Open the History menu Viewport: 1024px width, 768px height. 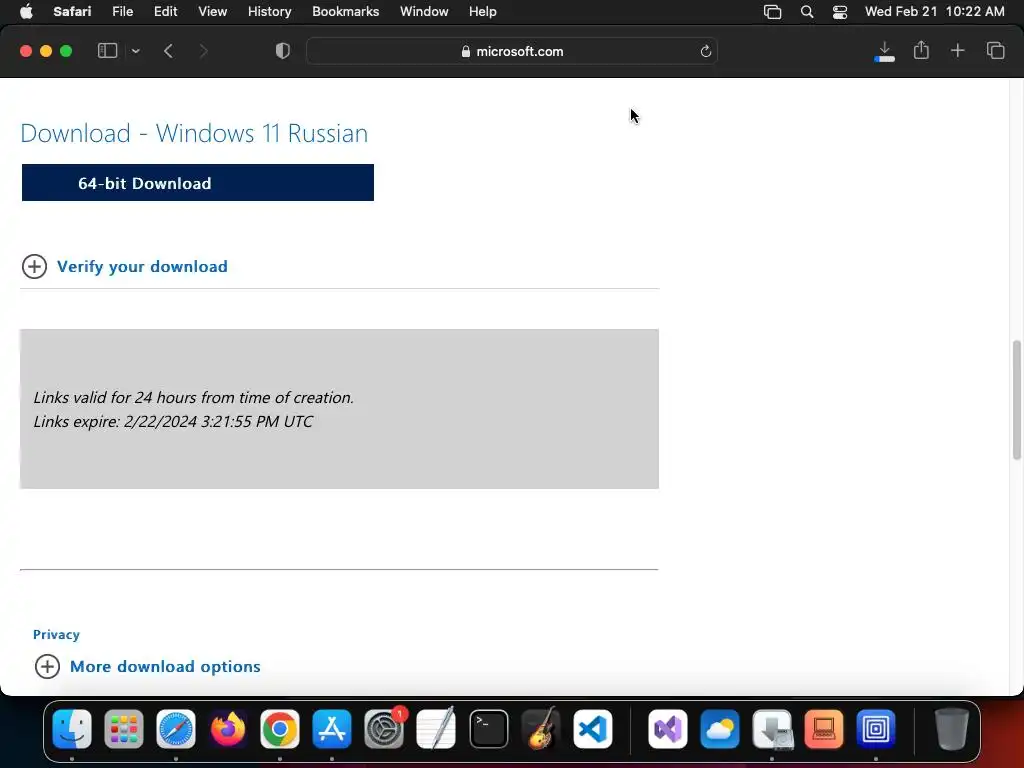[x=269, y=12]
